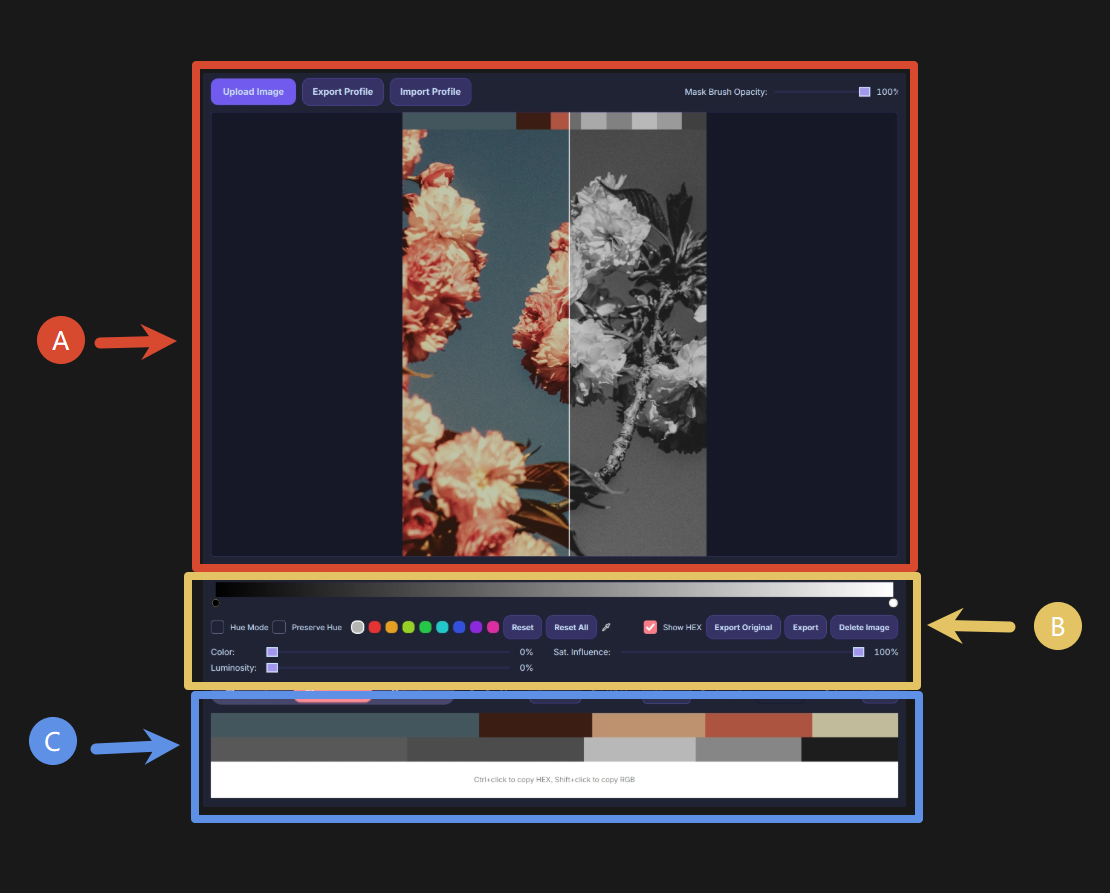Select the blue color dot
1110x893 pixels.
(x=459, y=627)
